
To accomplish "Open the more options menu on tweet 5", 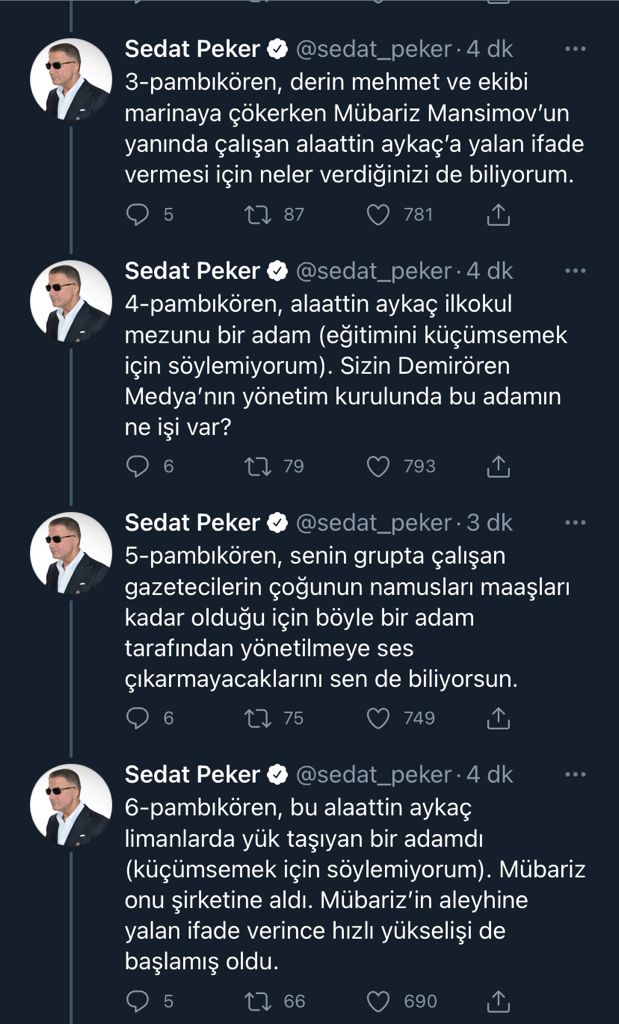I will click(x=575, y=522).
